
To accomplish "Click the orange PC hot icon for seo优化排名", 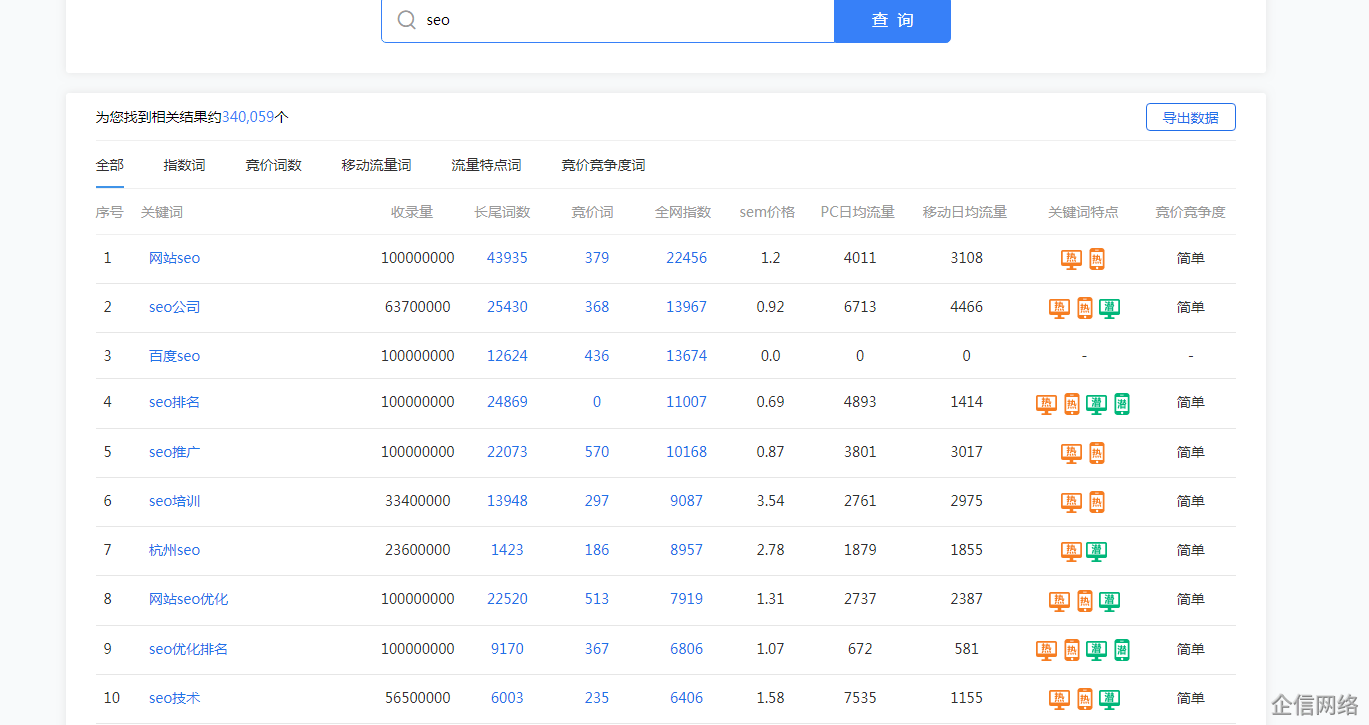I will 1046,650.
